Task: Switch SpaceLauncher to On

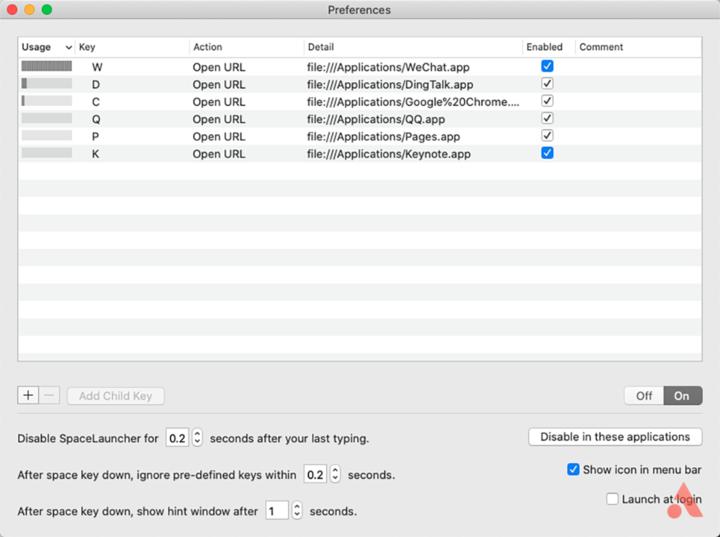Action: coord(682,396)
